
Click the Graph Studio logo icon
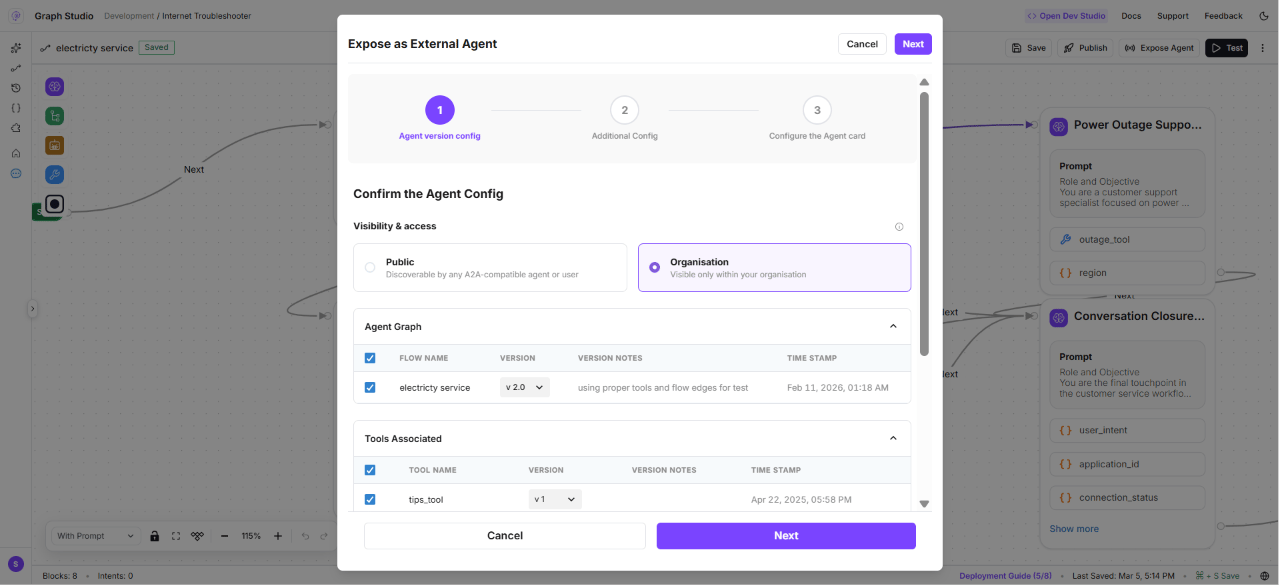[16, 16]
